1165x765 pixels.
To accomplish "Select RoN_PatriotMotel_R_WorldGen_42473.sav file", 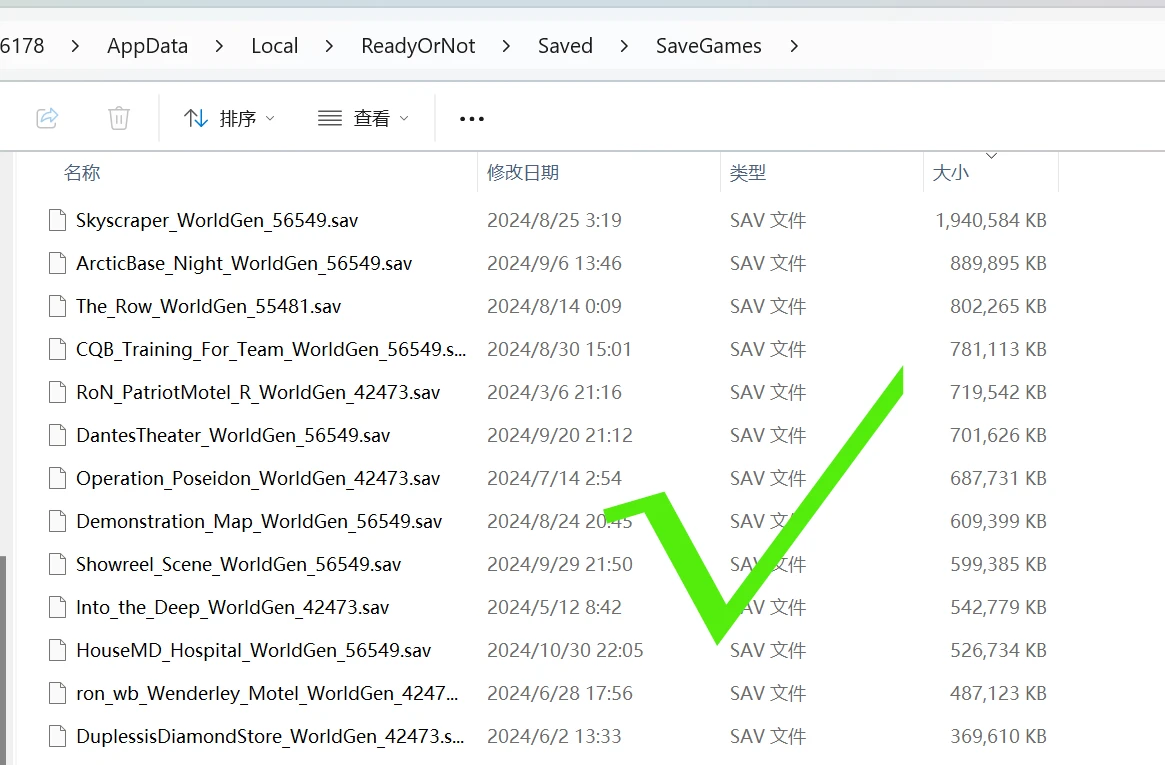I will point(258,393).
